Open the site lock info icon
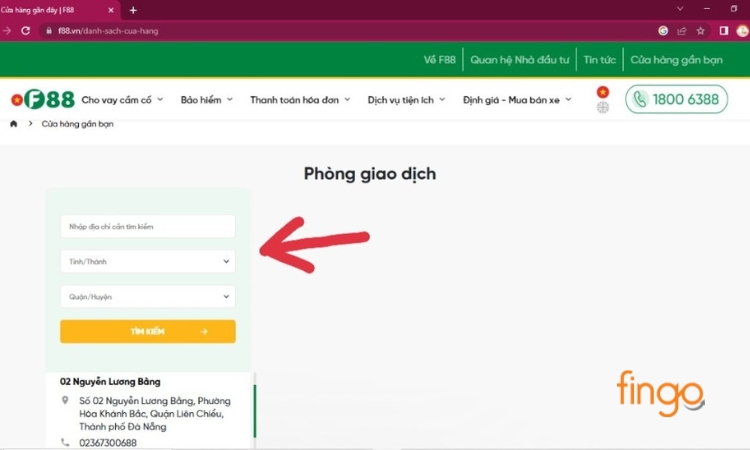The height and width of the screenshot is (450, 750). point(49,31)
